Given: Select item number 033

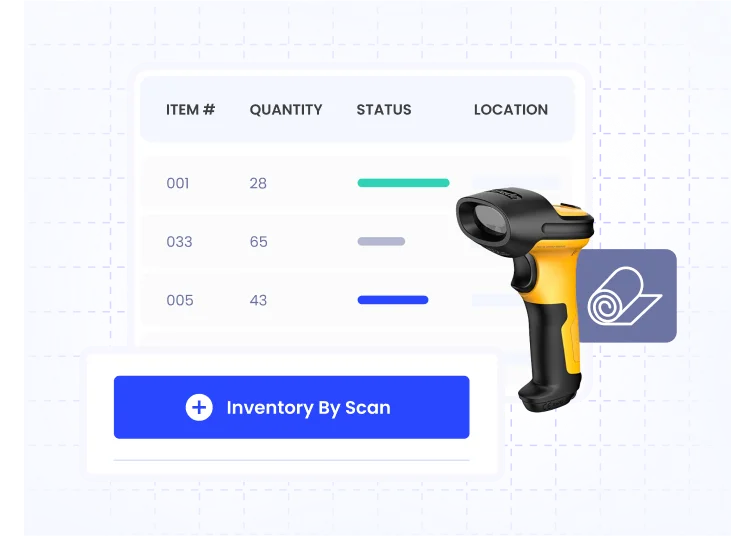Looking at the screenshot, I should 179,242.
